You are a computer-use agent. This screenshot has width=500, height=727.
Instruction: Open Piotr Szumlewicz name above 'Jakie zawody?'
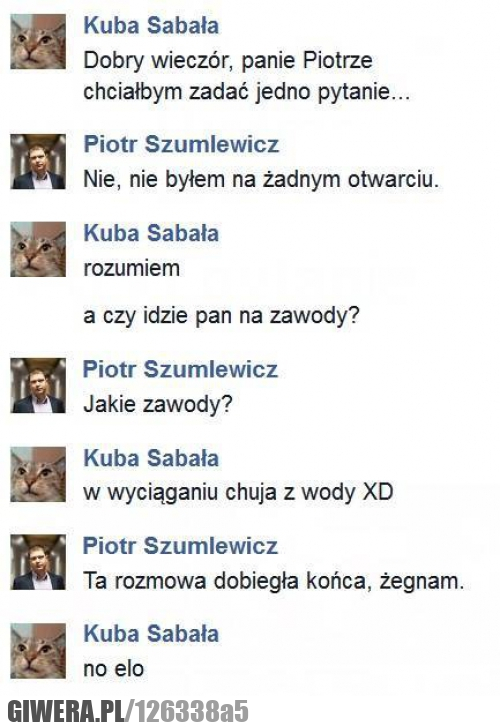[x=180, y=369]
